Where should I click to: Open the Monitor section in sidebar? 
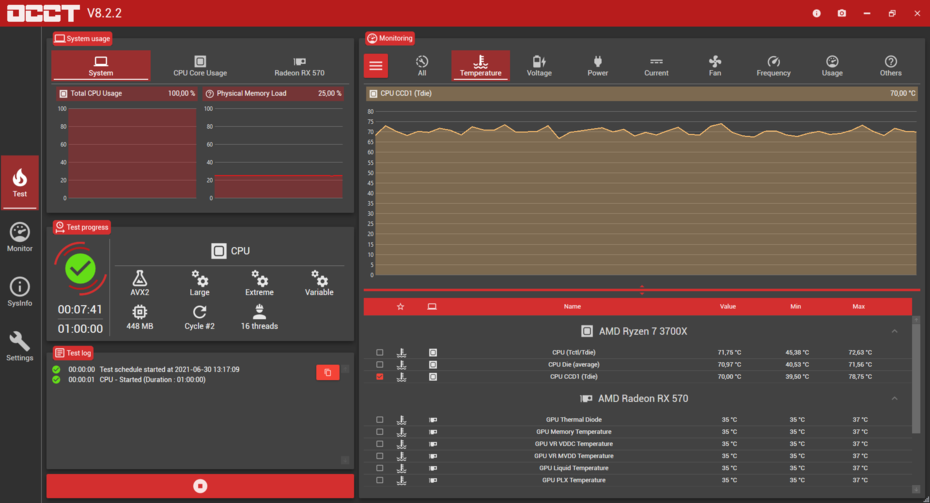coord(20,237)
